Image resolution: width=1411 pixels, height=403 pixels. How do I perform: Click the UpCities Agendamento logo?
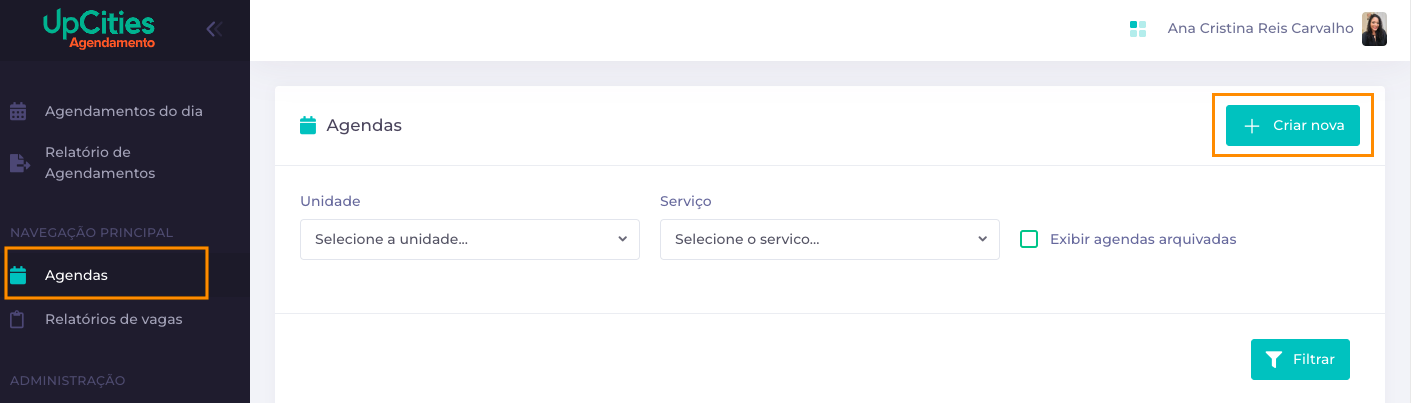[x=99, y=30]
